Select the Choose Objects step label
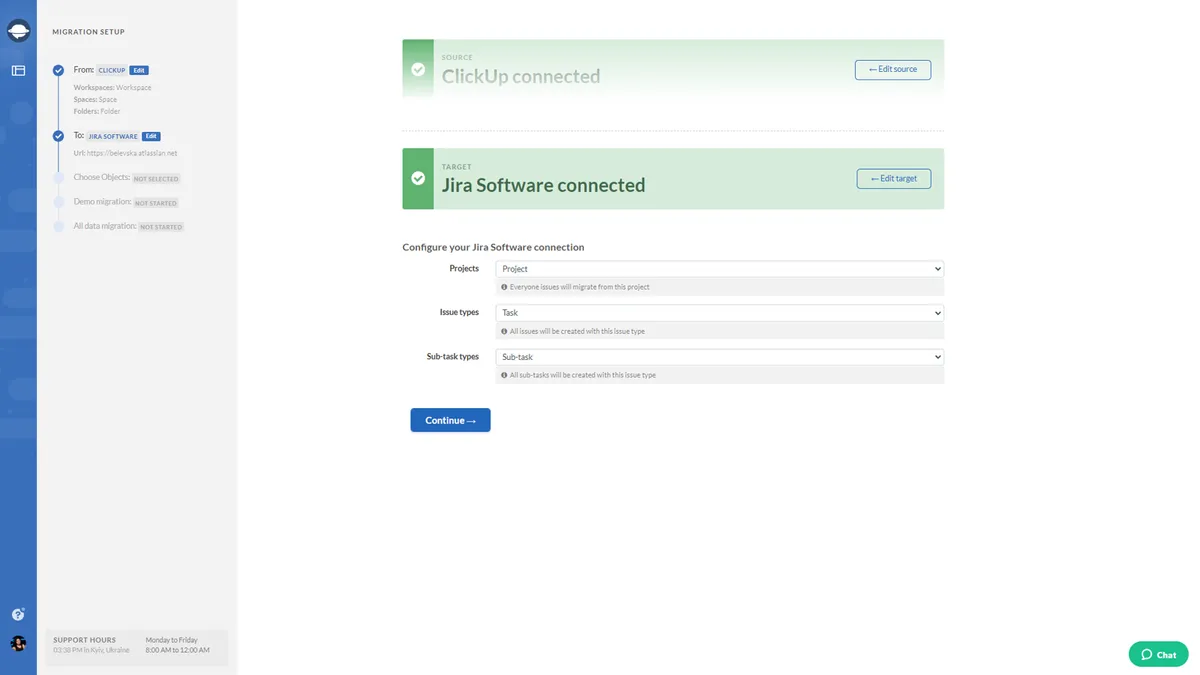This screenshot has width=1200, height=675. click(101, 178)
